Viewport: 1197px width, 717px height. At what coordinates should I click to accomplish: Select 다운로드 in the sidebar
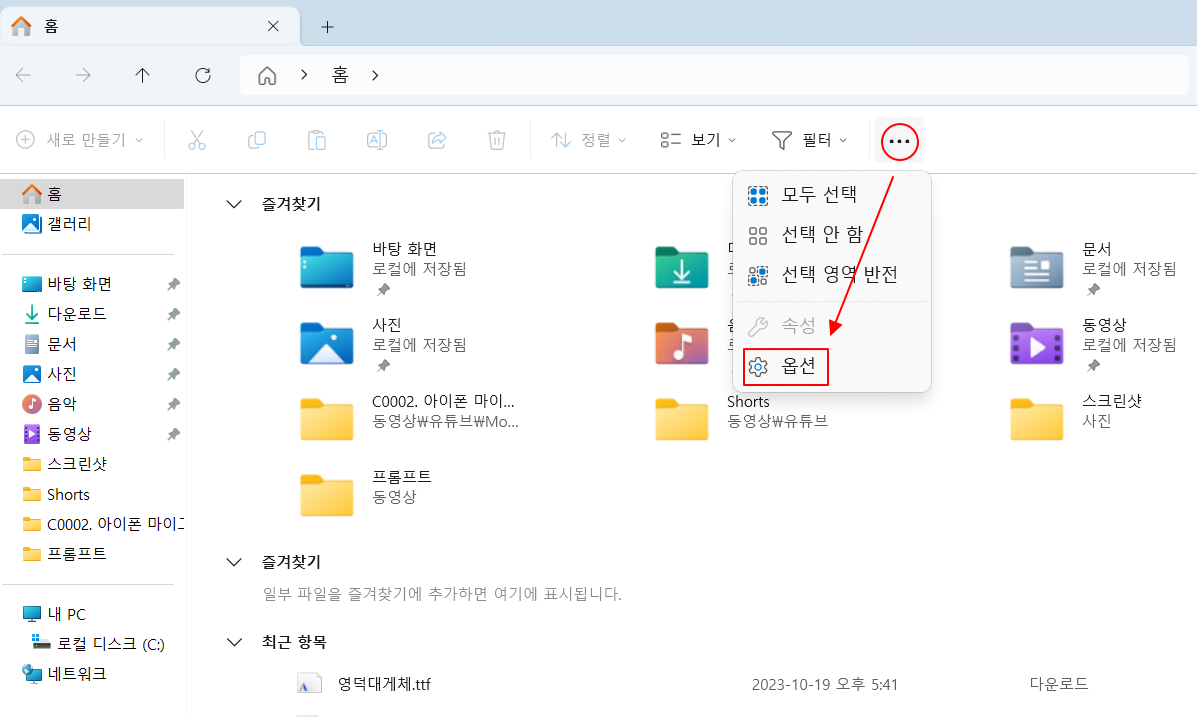click(92, 314)
